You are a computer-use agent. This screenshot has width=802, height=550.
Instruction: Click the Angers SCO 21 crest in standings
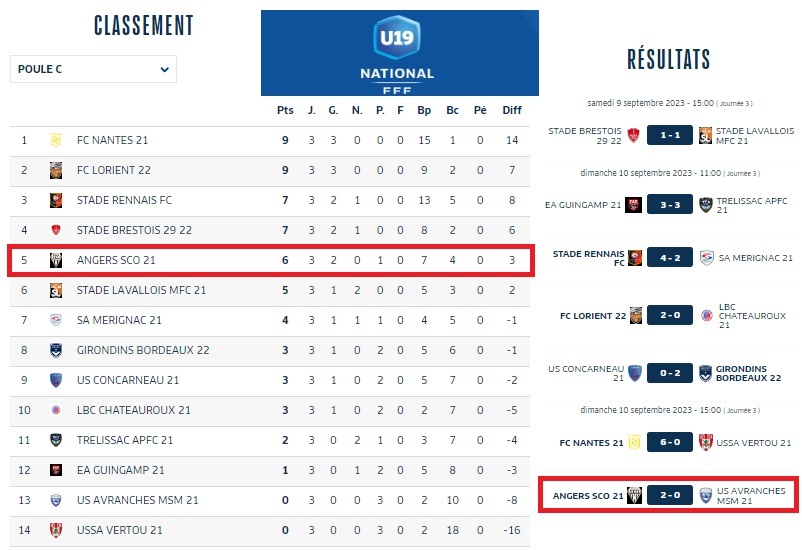56,260
